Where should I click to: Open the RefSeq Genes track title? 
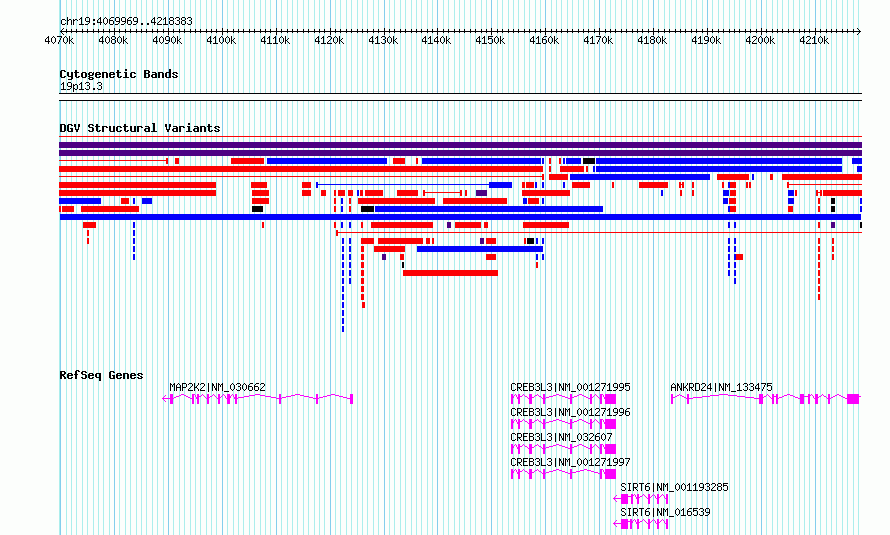[x=101, y=375]
